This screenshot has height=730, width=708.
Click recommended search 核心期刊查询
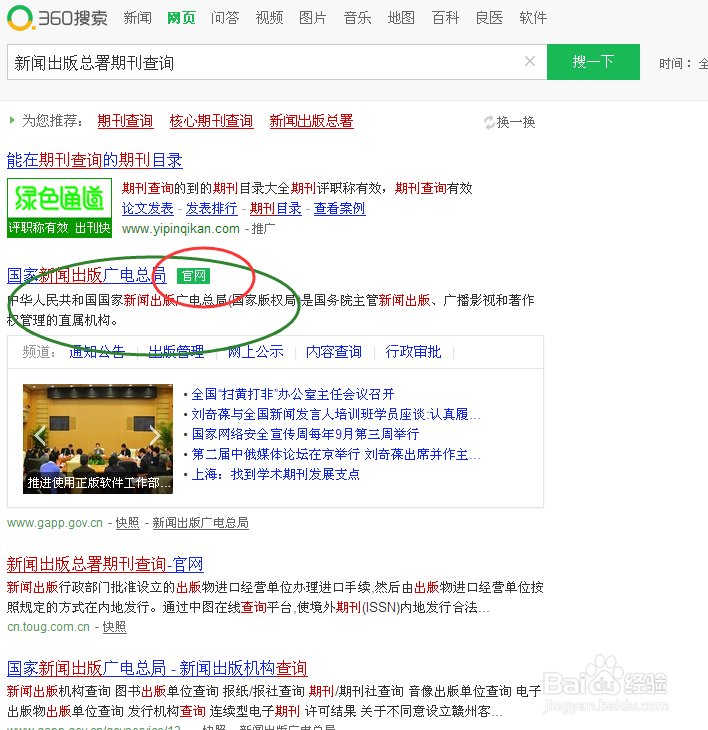click(211, 121)
